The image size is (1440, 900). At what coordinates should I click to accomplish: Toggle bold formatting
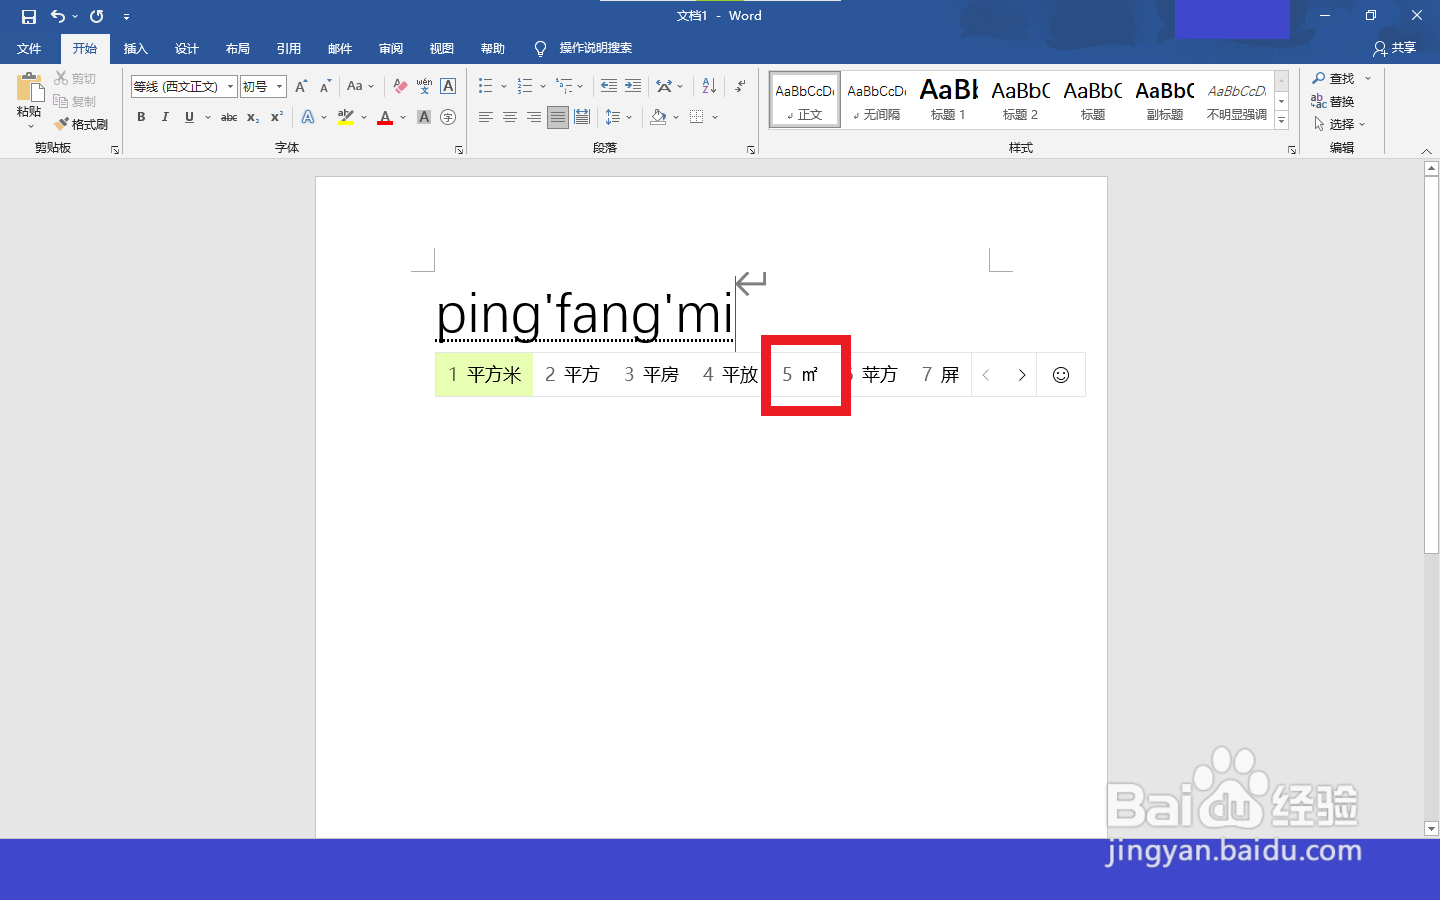click(x=141, y=117)
